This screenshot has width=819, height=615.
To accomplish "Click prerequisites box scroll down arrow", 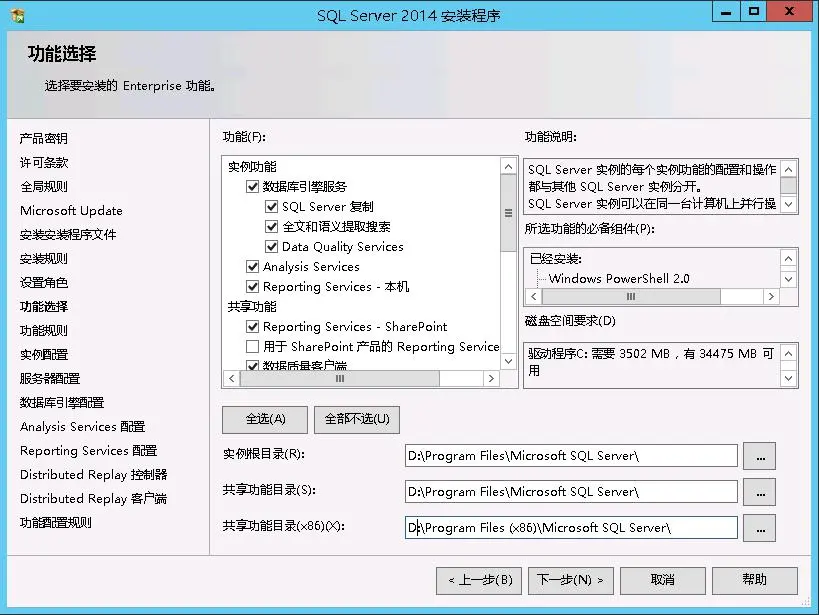I will point(788,279).
